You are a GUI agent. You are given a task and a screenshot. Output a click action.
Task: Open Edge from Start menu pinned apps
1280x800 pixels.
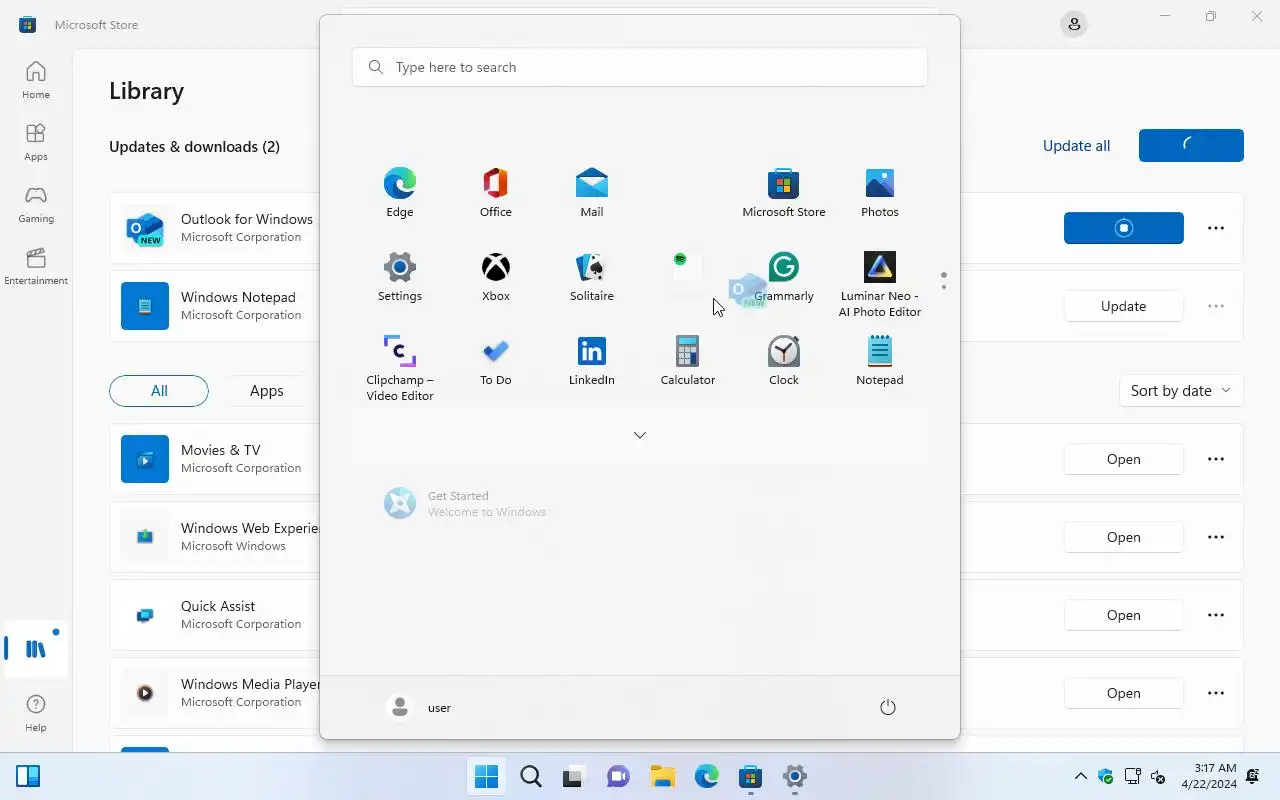point(400,192)
